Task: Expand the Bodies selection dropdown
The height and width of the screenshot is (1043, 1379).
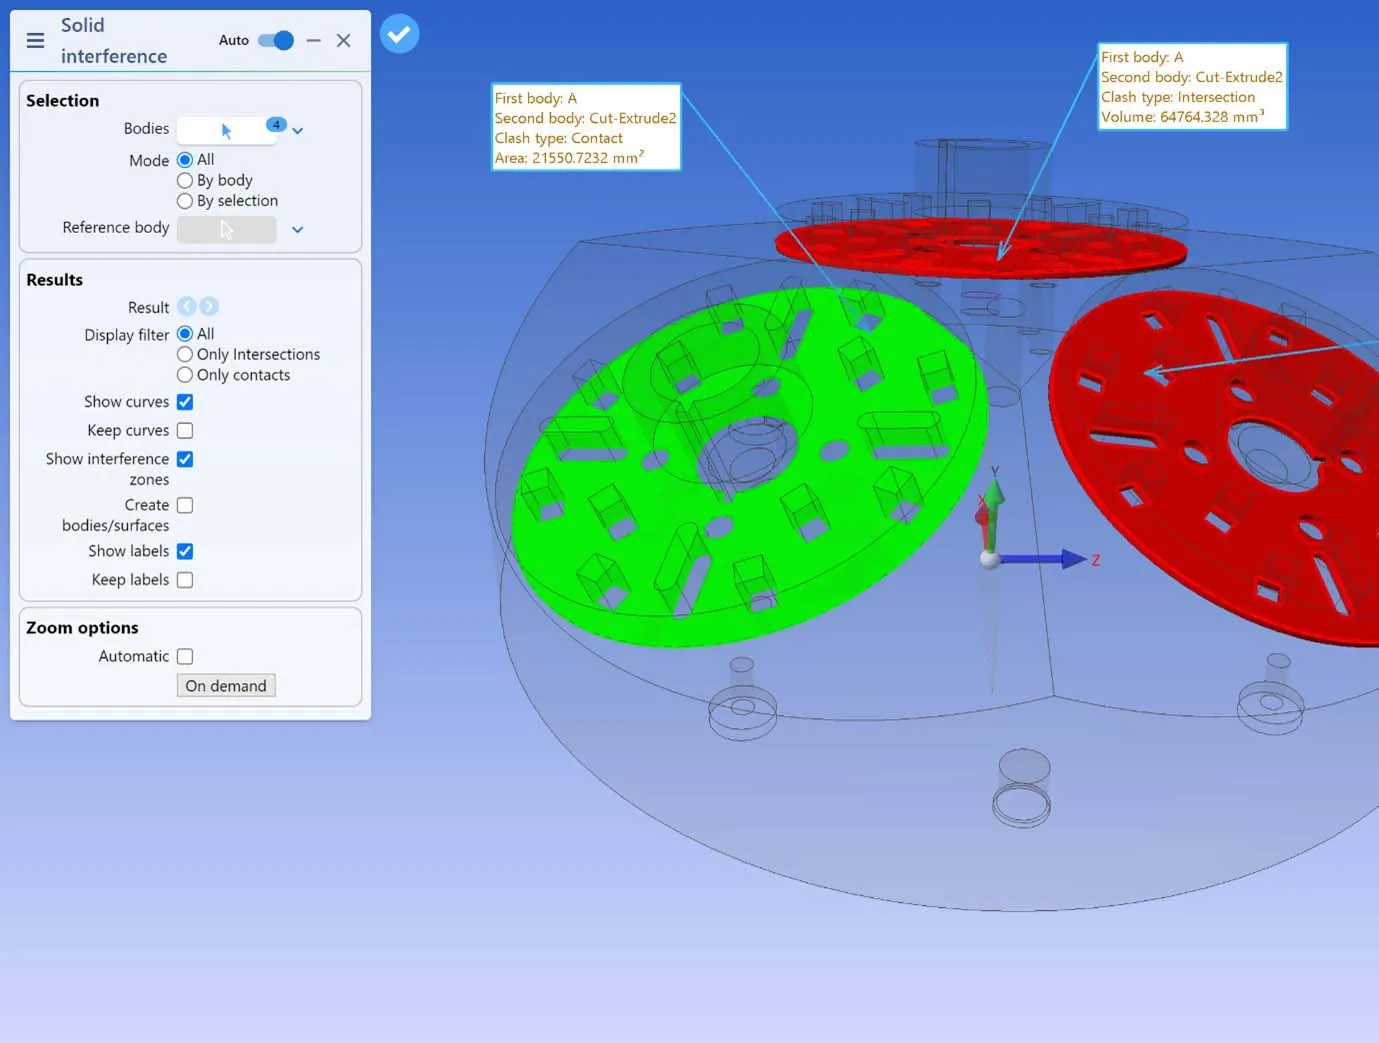Action: pyautogui.click(x=297, y=131)
